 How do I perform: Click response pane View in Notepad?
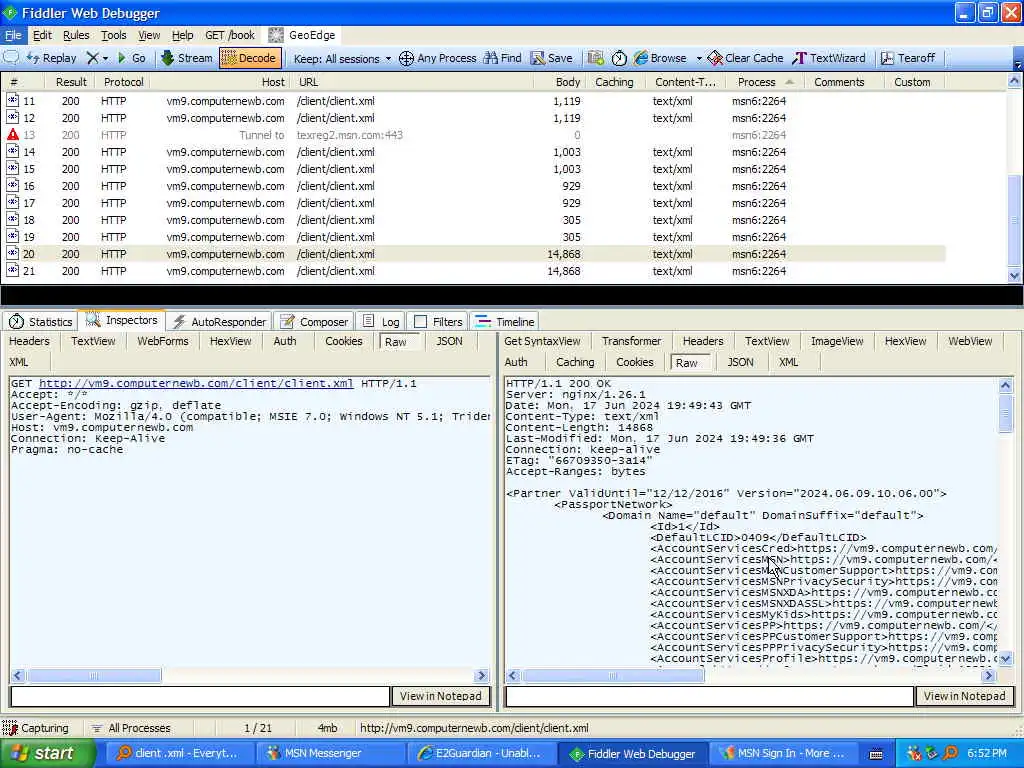click(965, 696)
